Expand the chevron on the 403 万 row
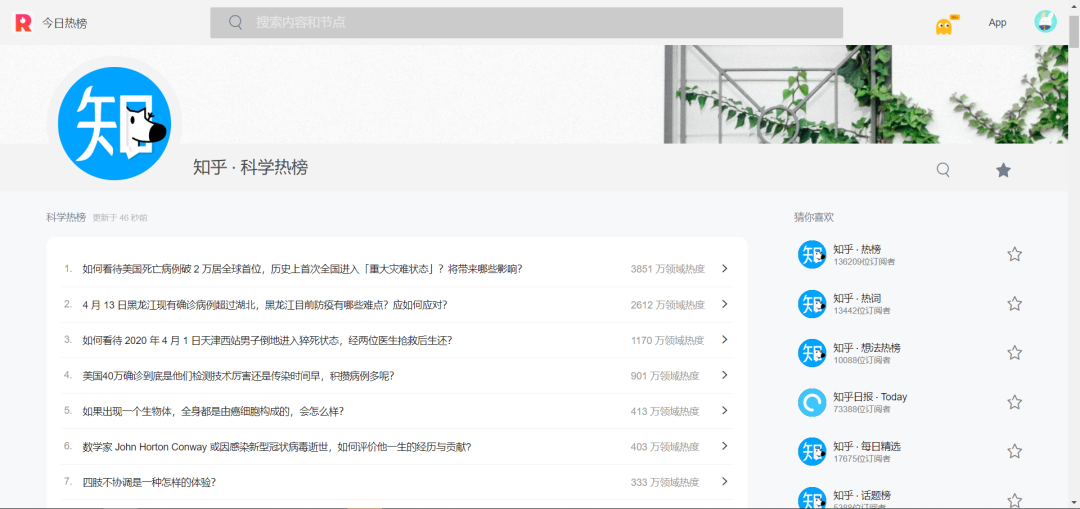 pyautogui.click(x=725, y=446)
